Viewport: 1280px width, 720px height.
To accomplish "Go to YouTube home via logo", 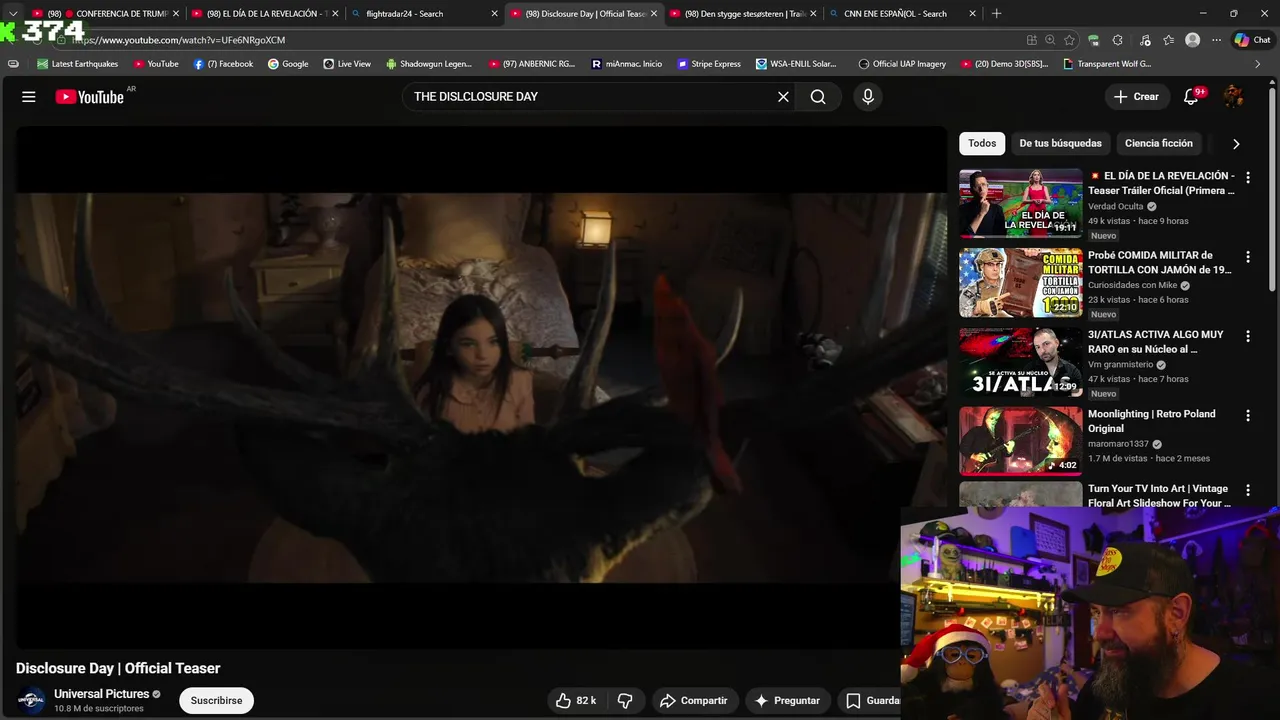I will 89,97.
